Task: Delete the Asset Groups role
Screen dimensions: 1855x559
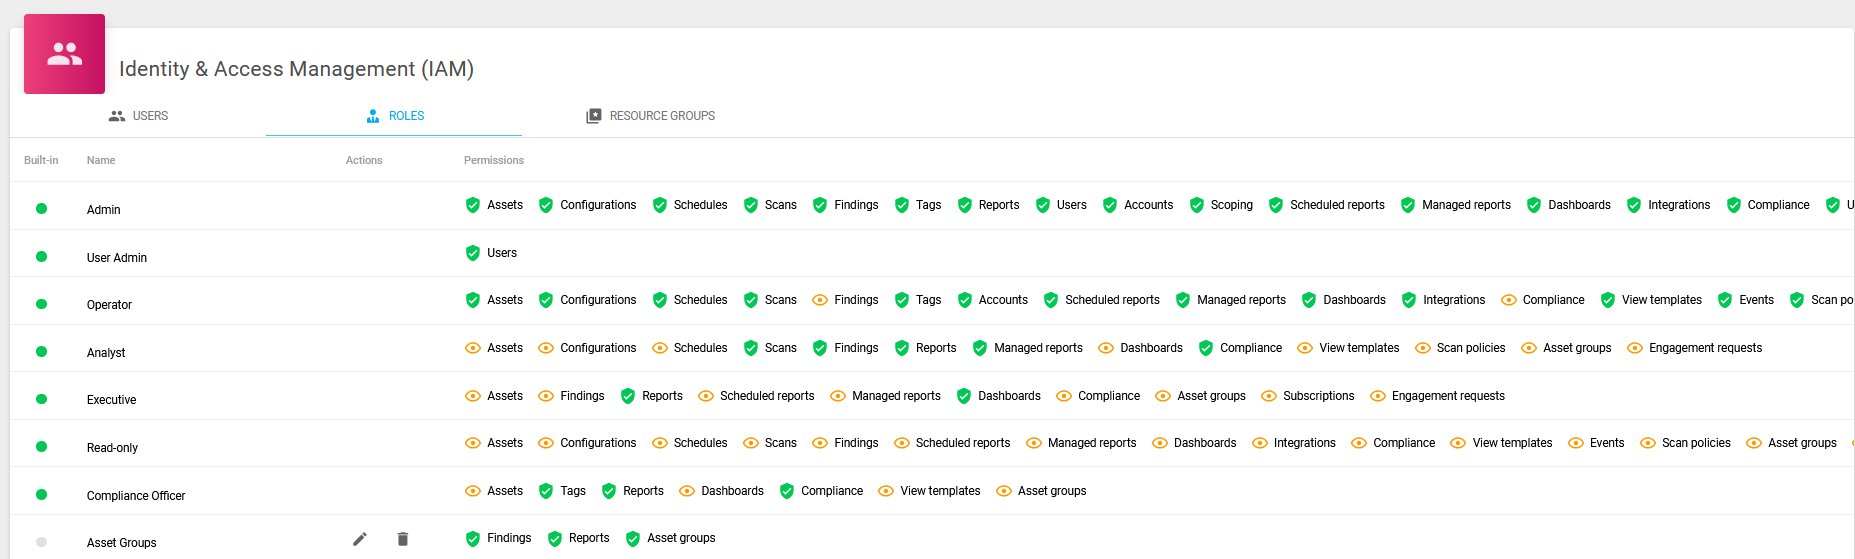Action: click(403, 539)
